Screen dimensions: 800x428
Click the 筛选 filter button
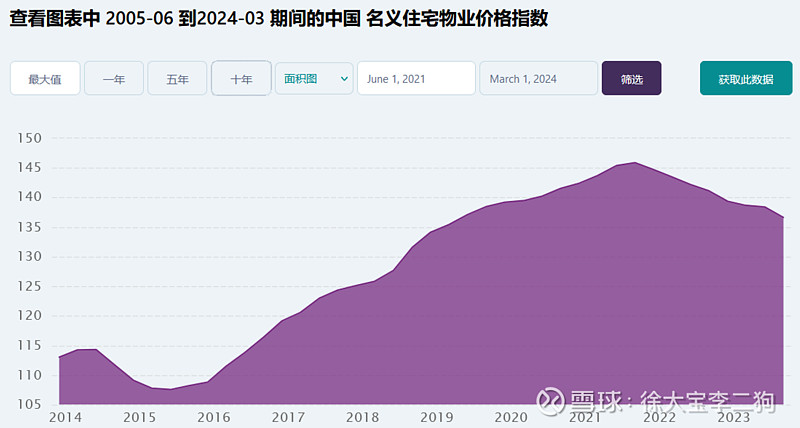tap(632, 79)
